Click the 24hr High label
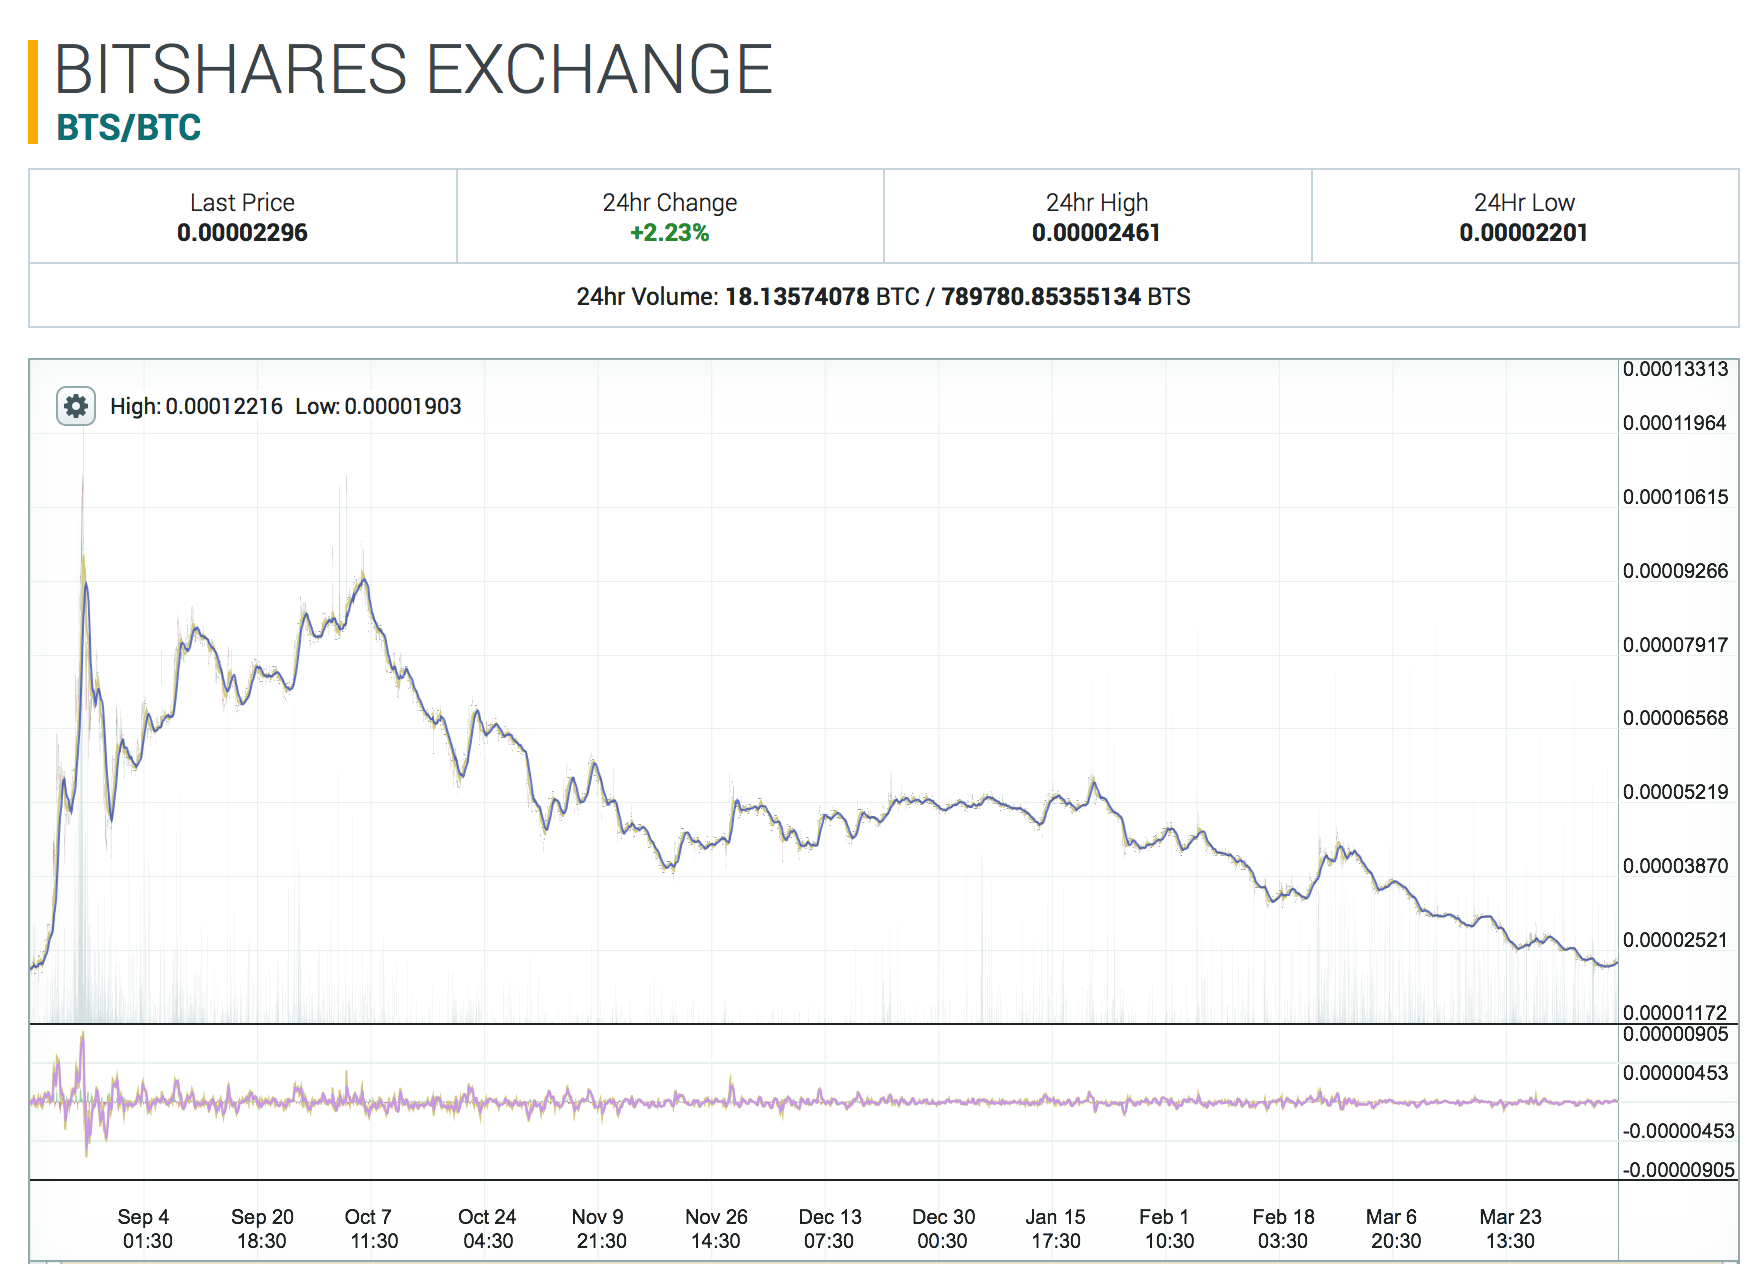The height and width of the screenshot is (1264, 1762). (x=1097, y=203)
